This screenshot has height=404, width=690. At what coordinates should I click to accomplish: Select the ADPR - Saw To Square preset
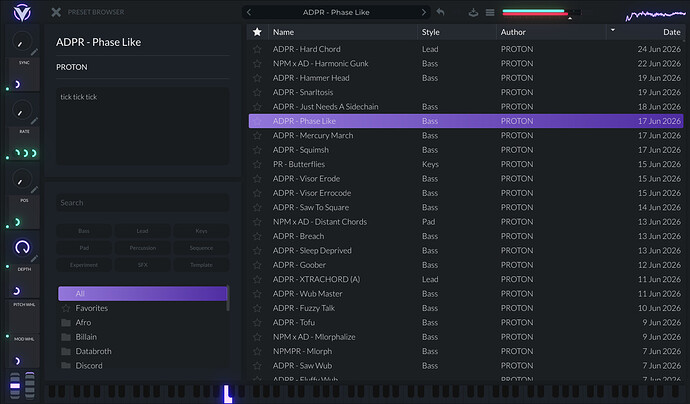[466, 207]
